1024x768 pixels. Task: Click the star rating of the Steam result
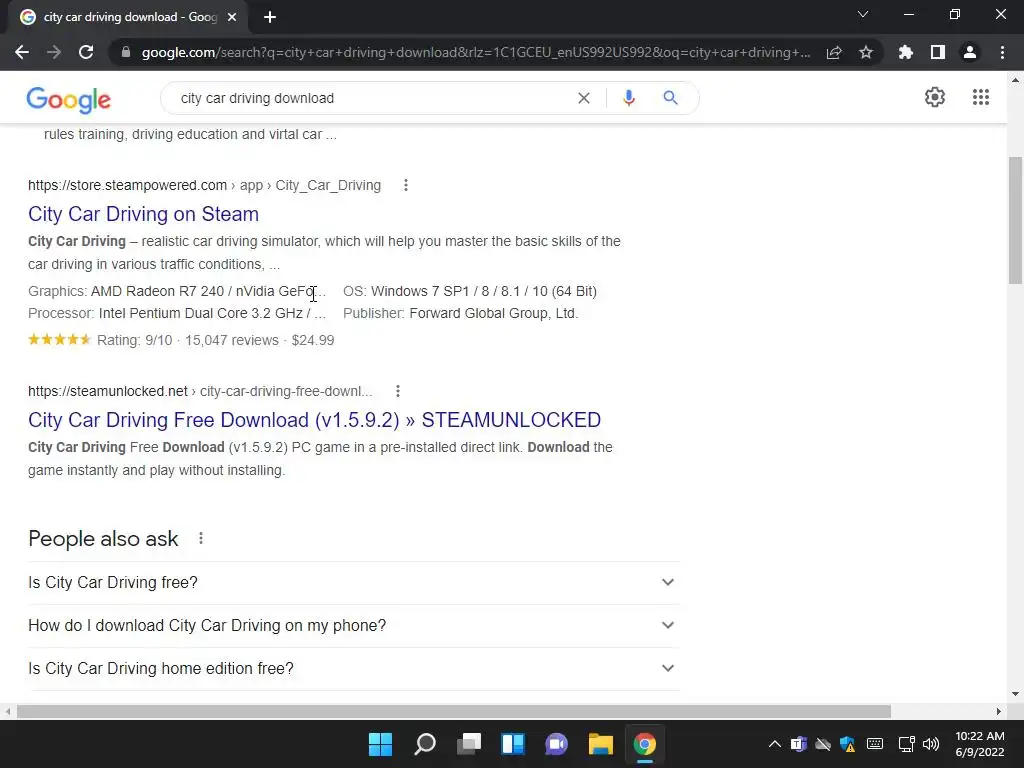click(x=59, y=340)
